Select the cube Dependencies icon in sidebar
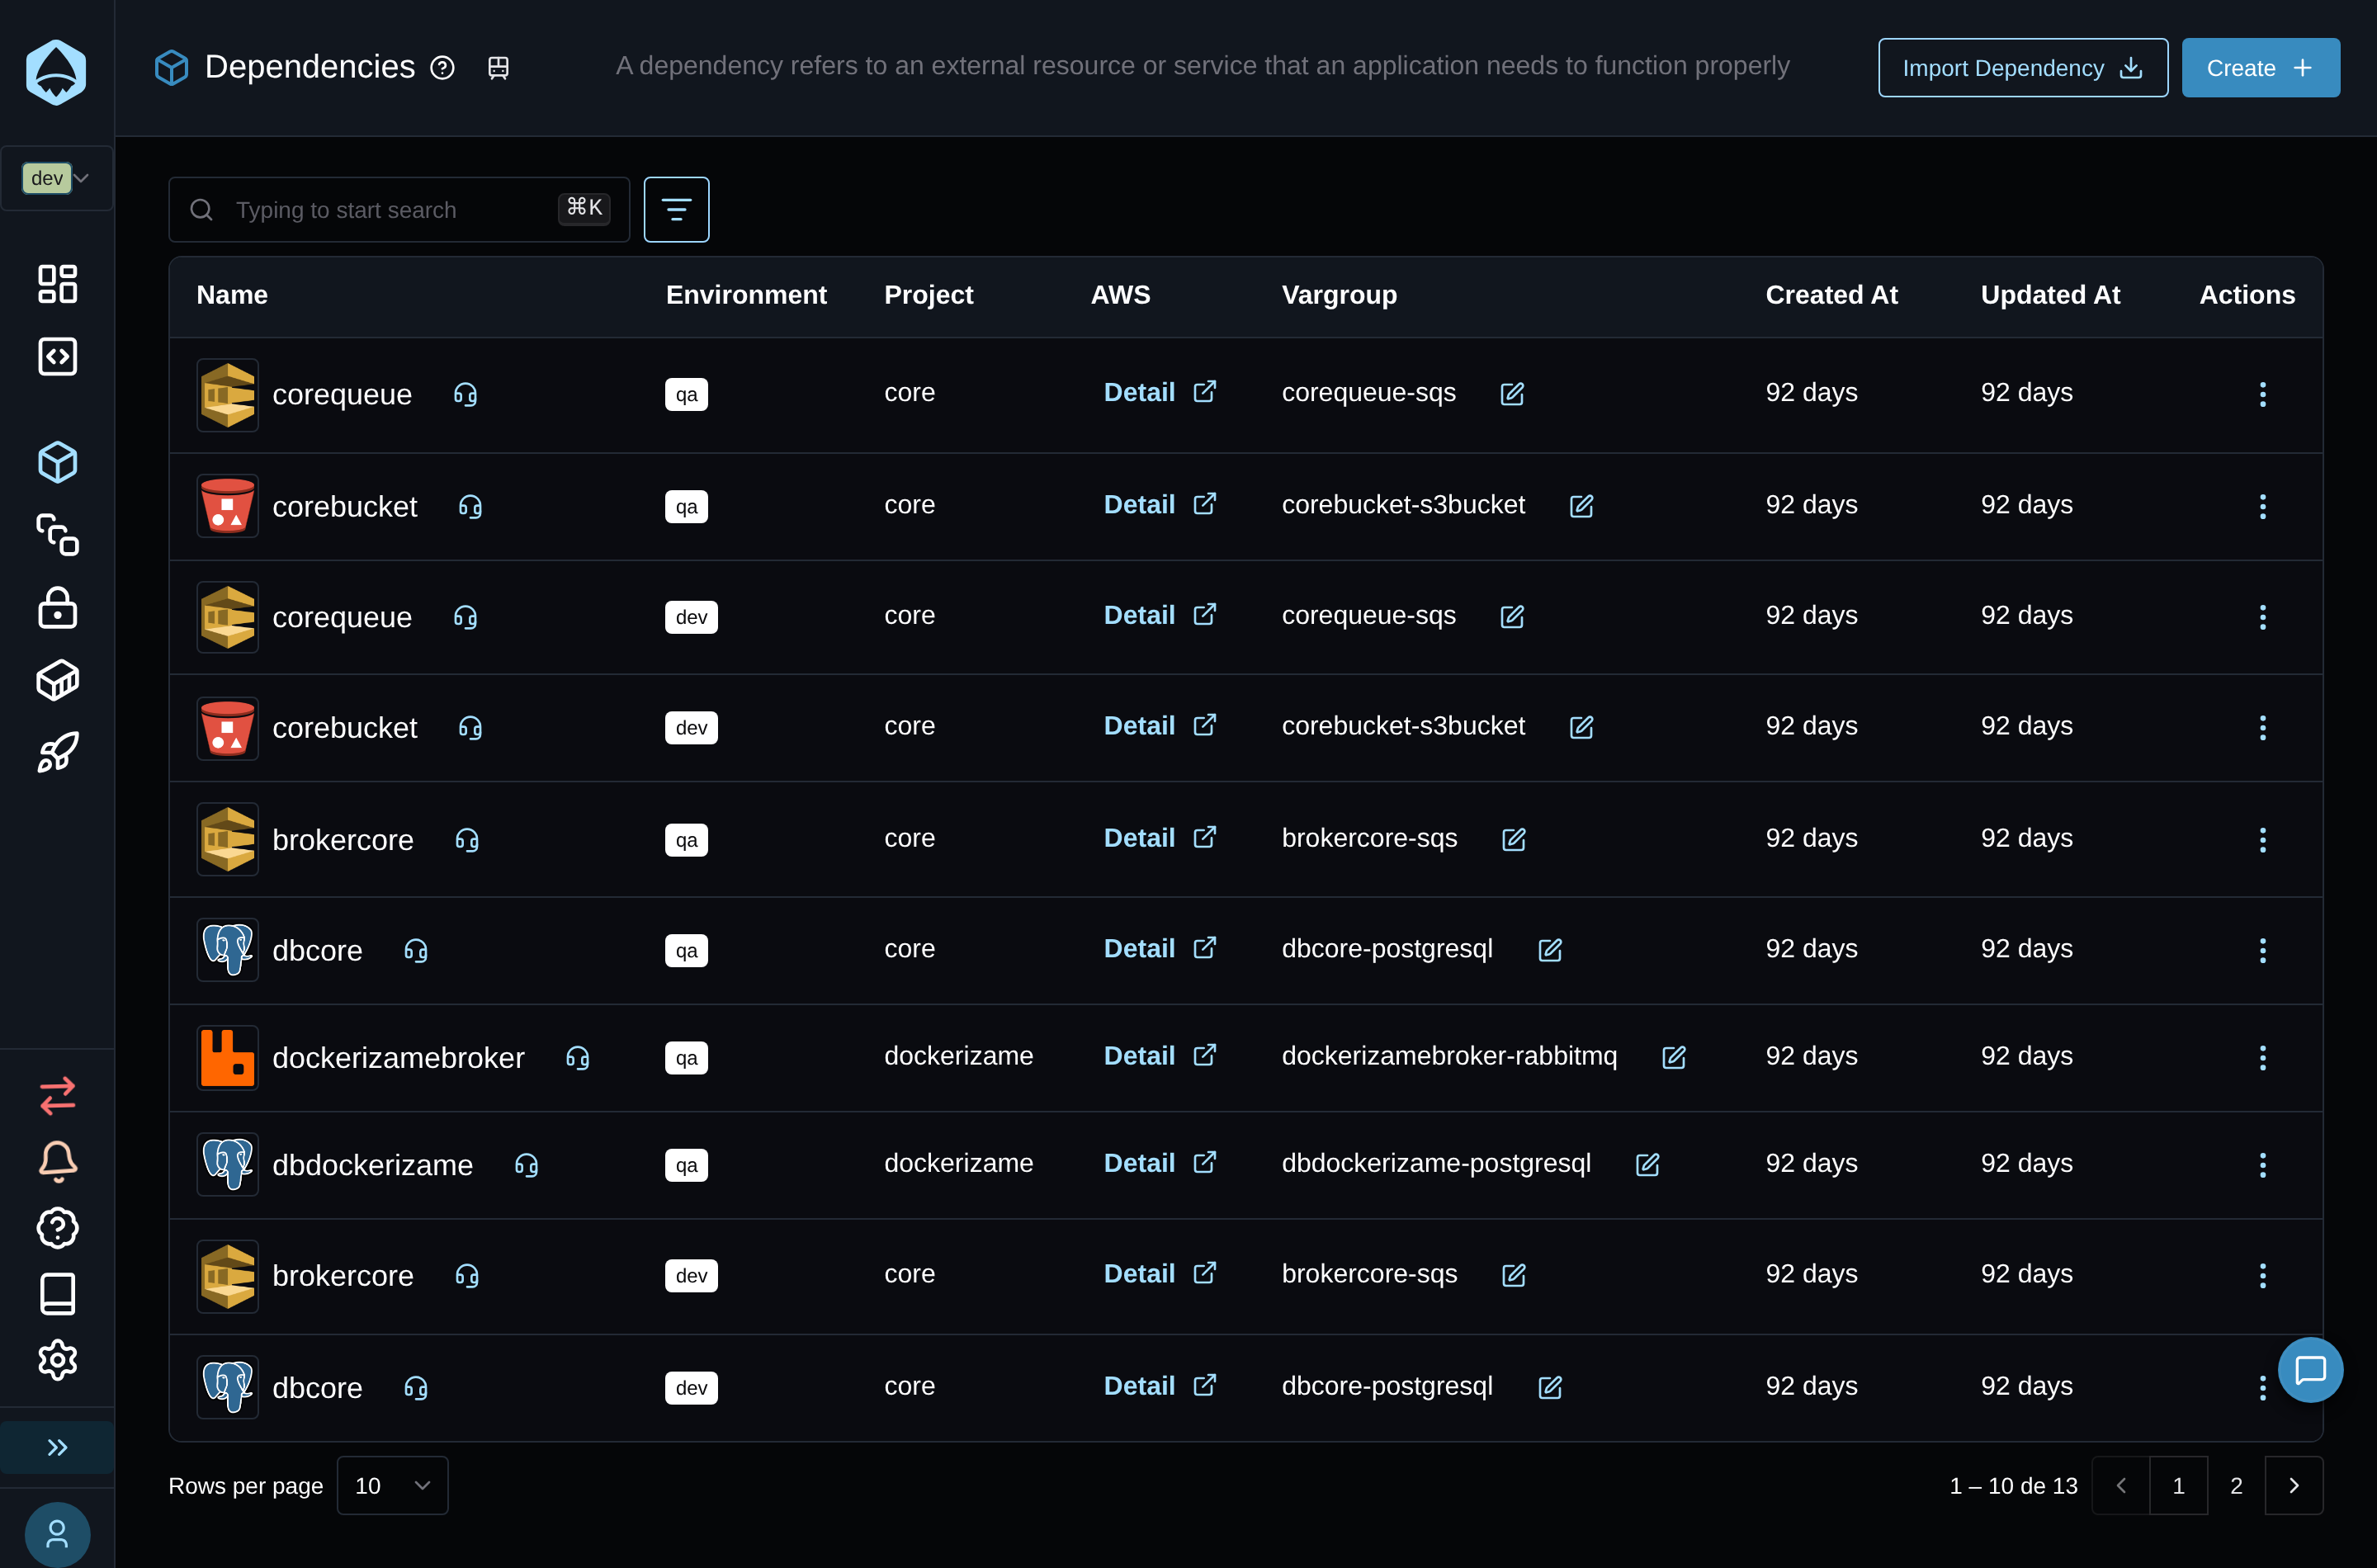This screenshot has width=2377, height=1568. [x=57, y=462]
